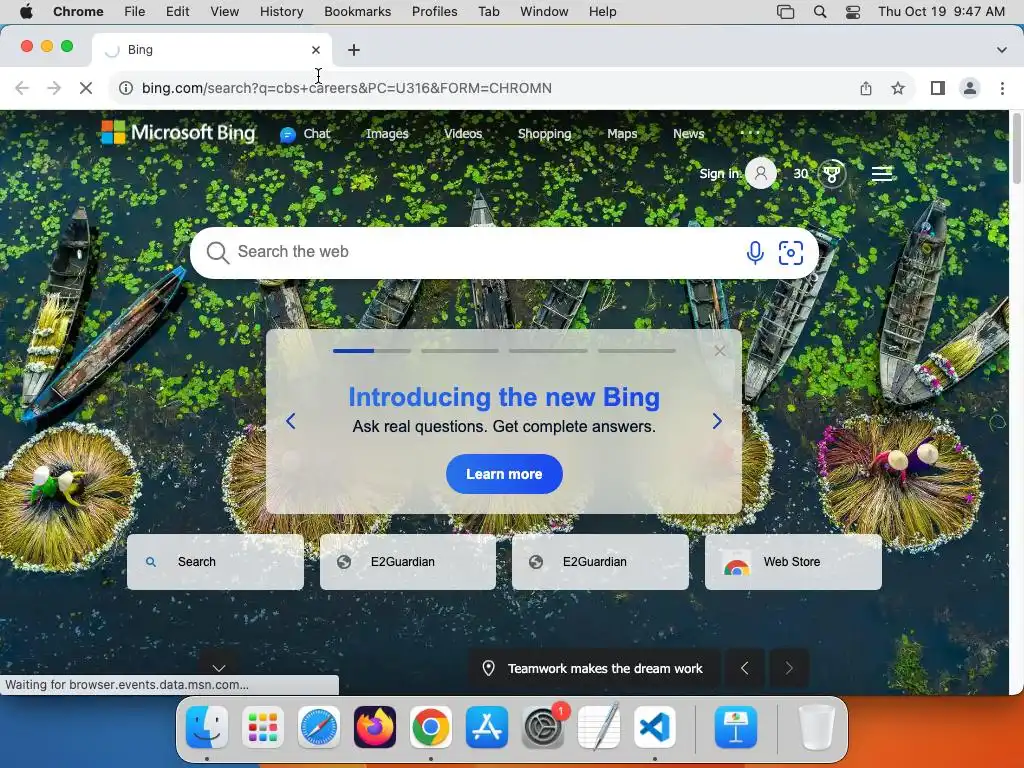Stop loading the page

point(86,88)
